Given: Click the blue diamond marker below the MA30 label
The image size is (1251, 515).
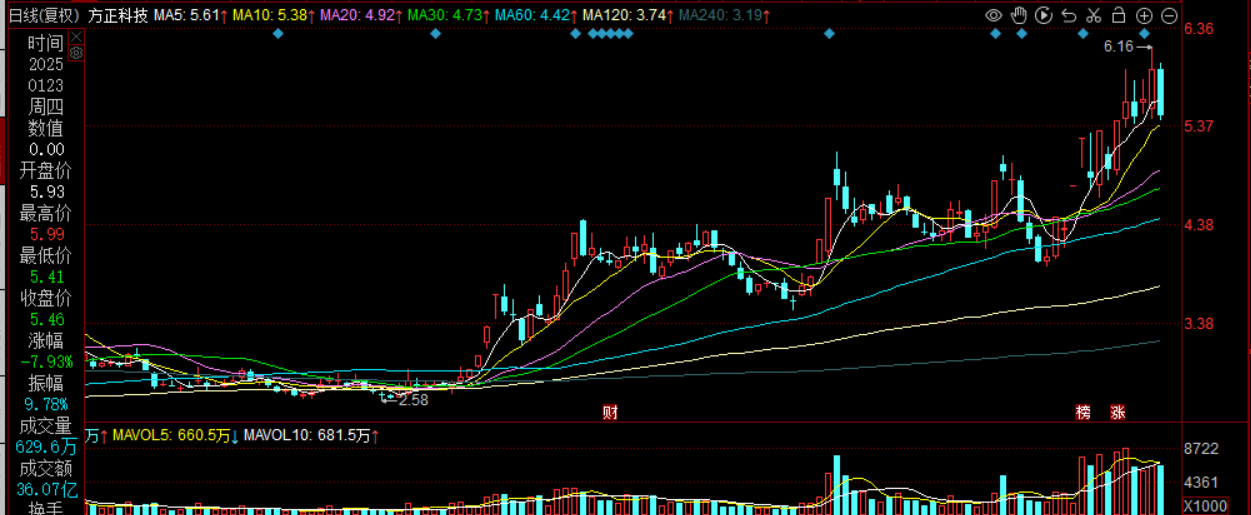Looking at the screenshot, I should tap(435, 34).
